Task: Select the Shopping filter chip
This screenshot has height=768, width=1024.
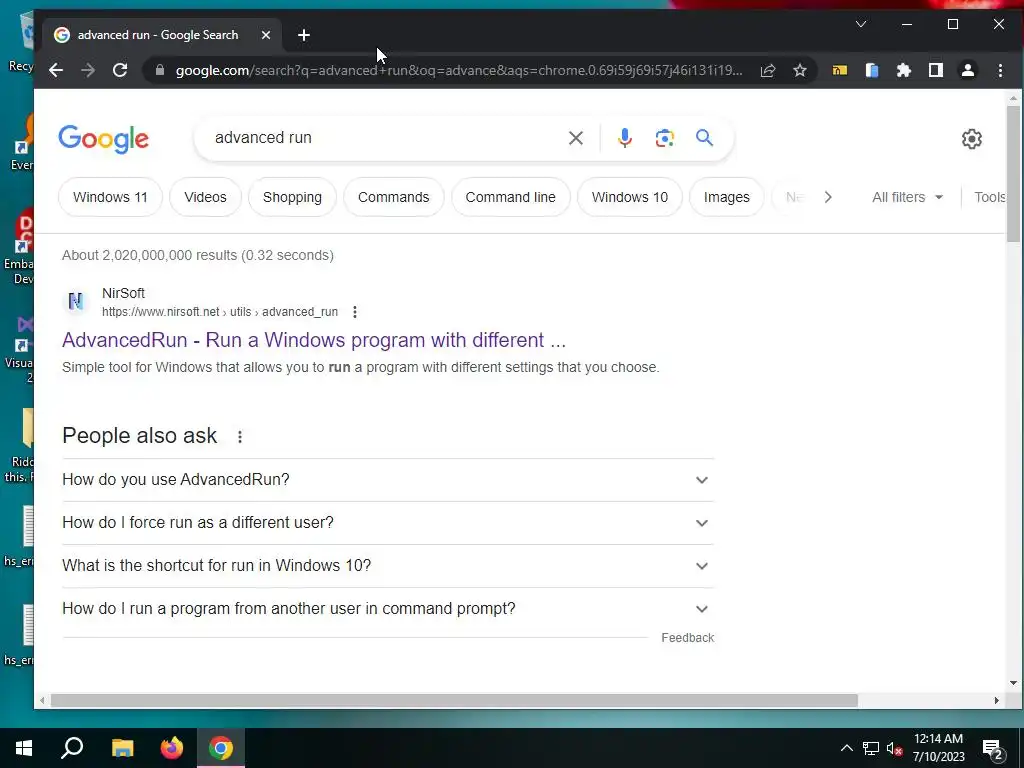Action: pyautogui.click(x=292, y=197)
